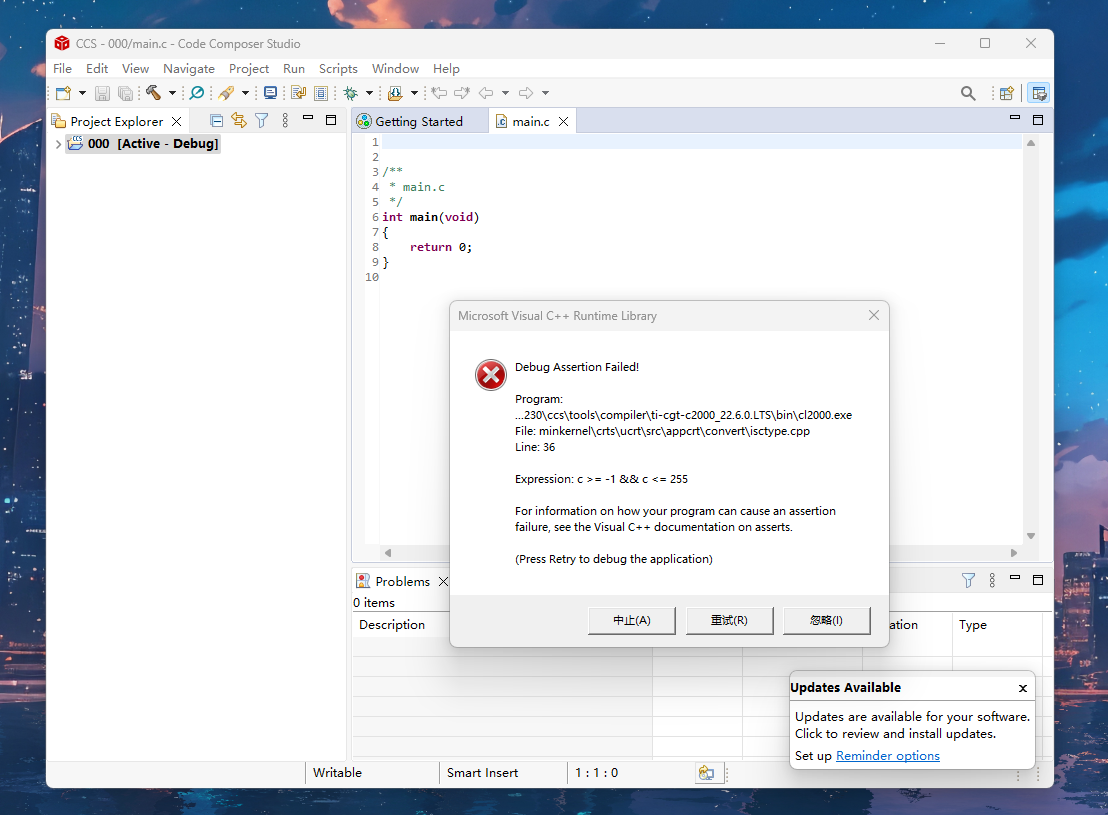1108x815 pixels.
Task: Click the Abort 中止(A) button
Action: pos(632,621)
